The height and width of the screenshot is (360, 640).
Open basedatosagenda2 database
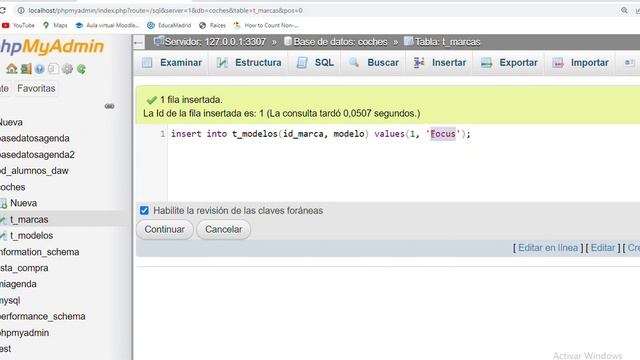coord(37,155)
